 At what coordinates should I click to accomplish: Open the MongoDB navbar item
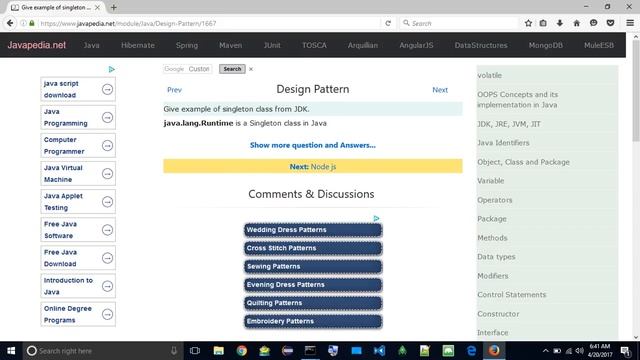546,45
